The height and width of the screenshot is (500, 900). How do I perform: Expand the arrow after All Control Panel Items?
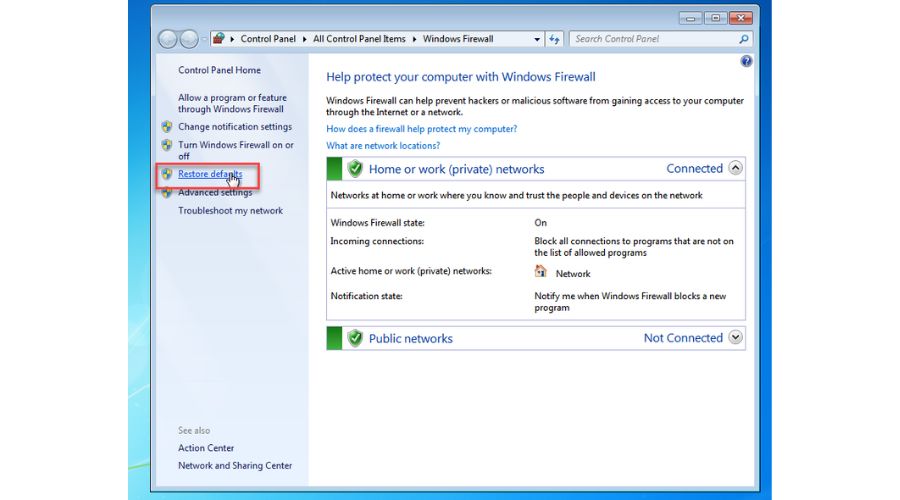[x=414, y=39]
